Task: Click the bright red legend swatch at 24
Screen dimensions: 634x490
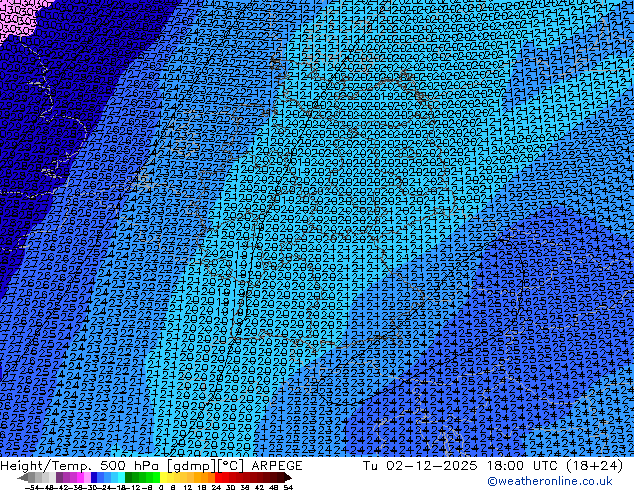Action: [x=218, y=477]
